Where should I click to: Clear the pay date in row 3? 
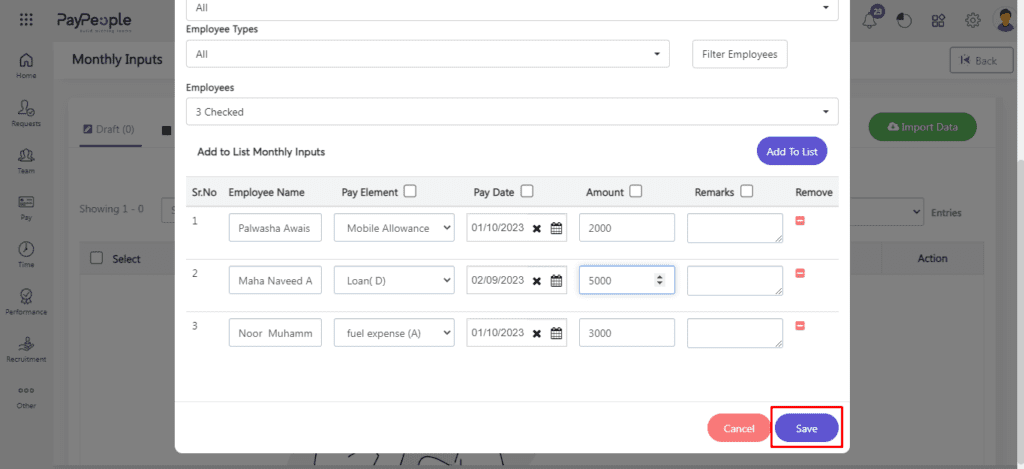coord(537,334)
